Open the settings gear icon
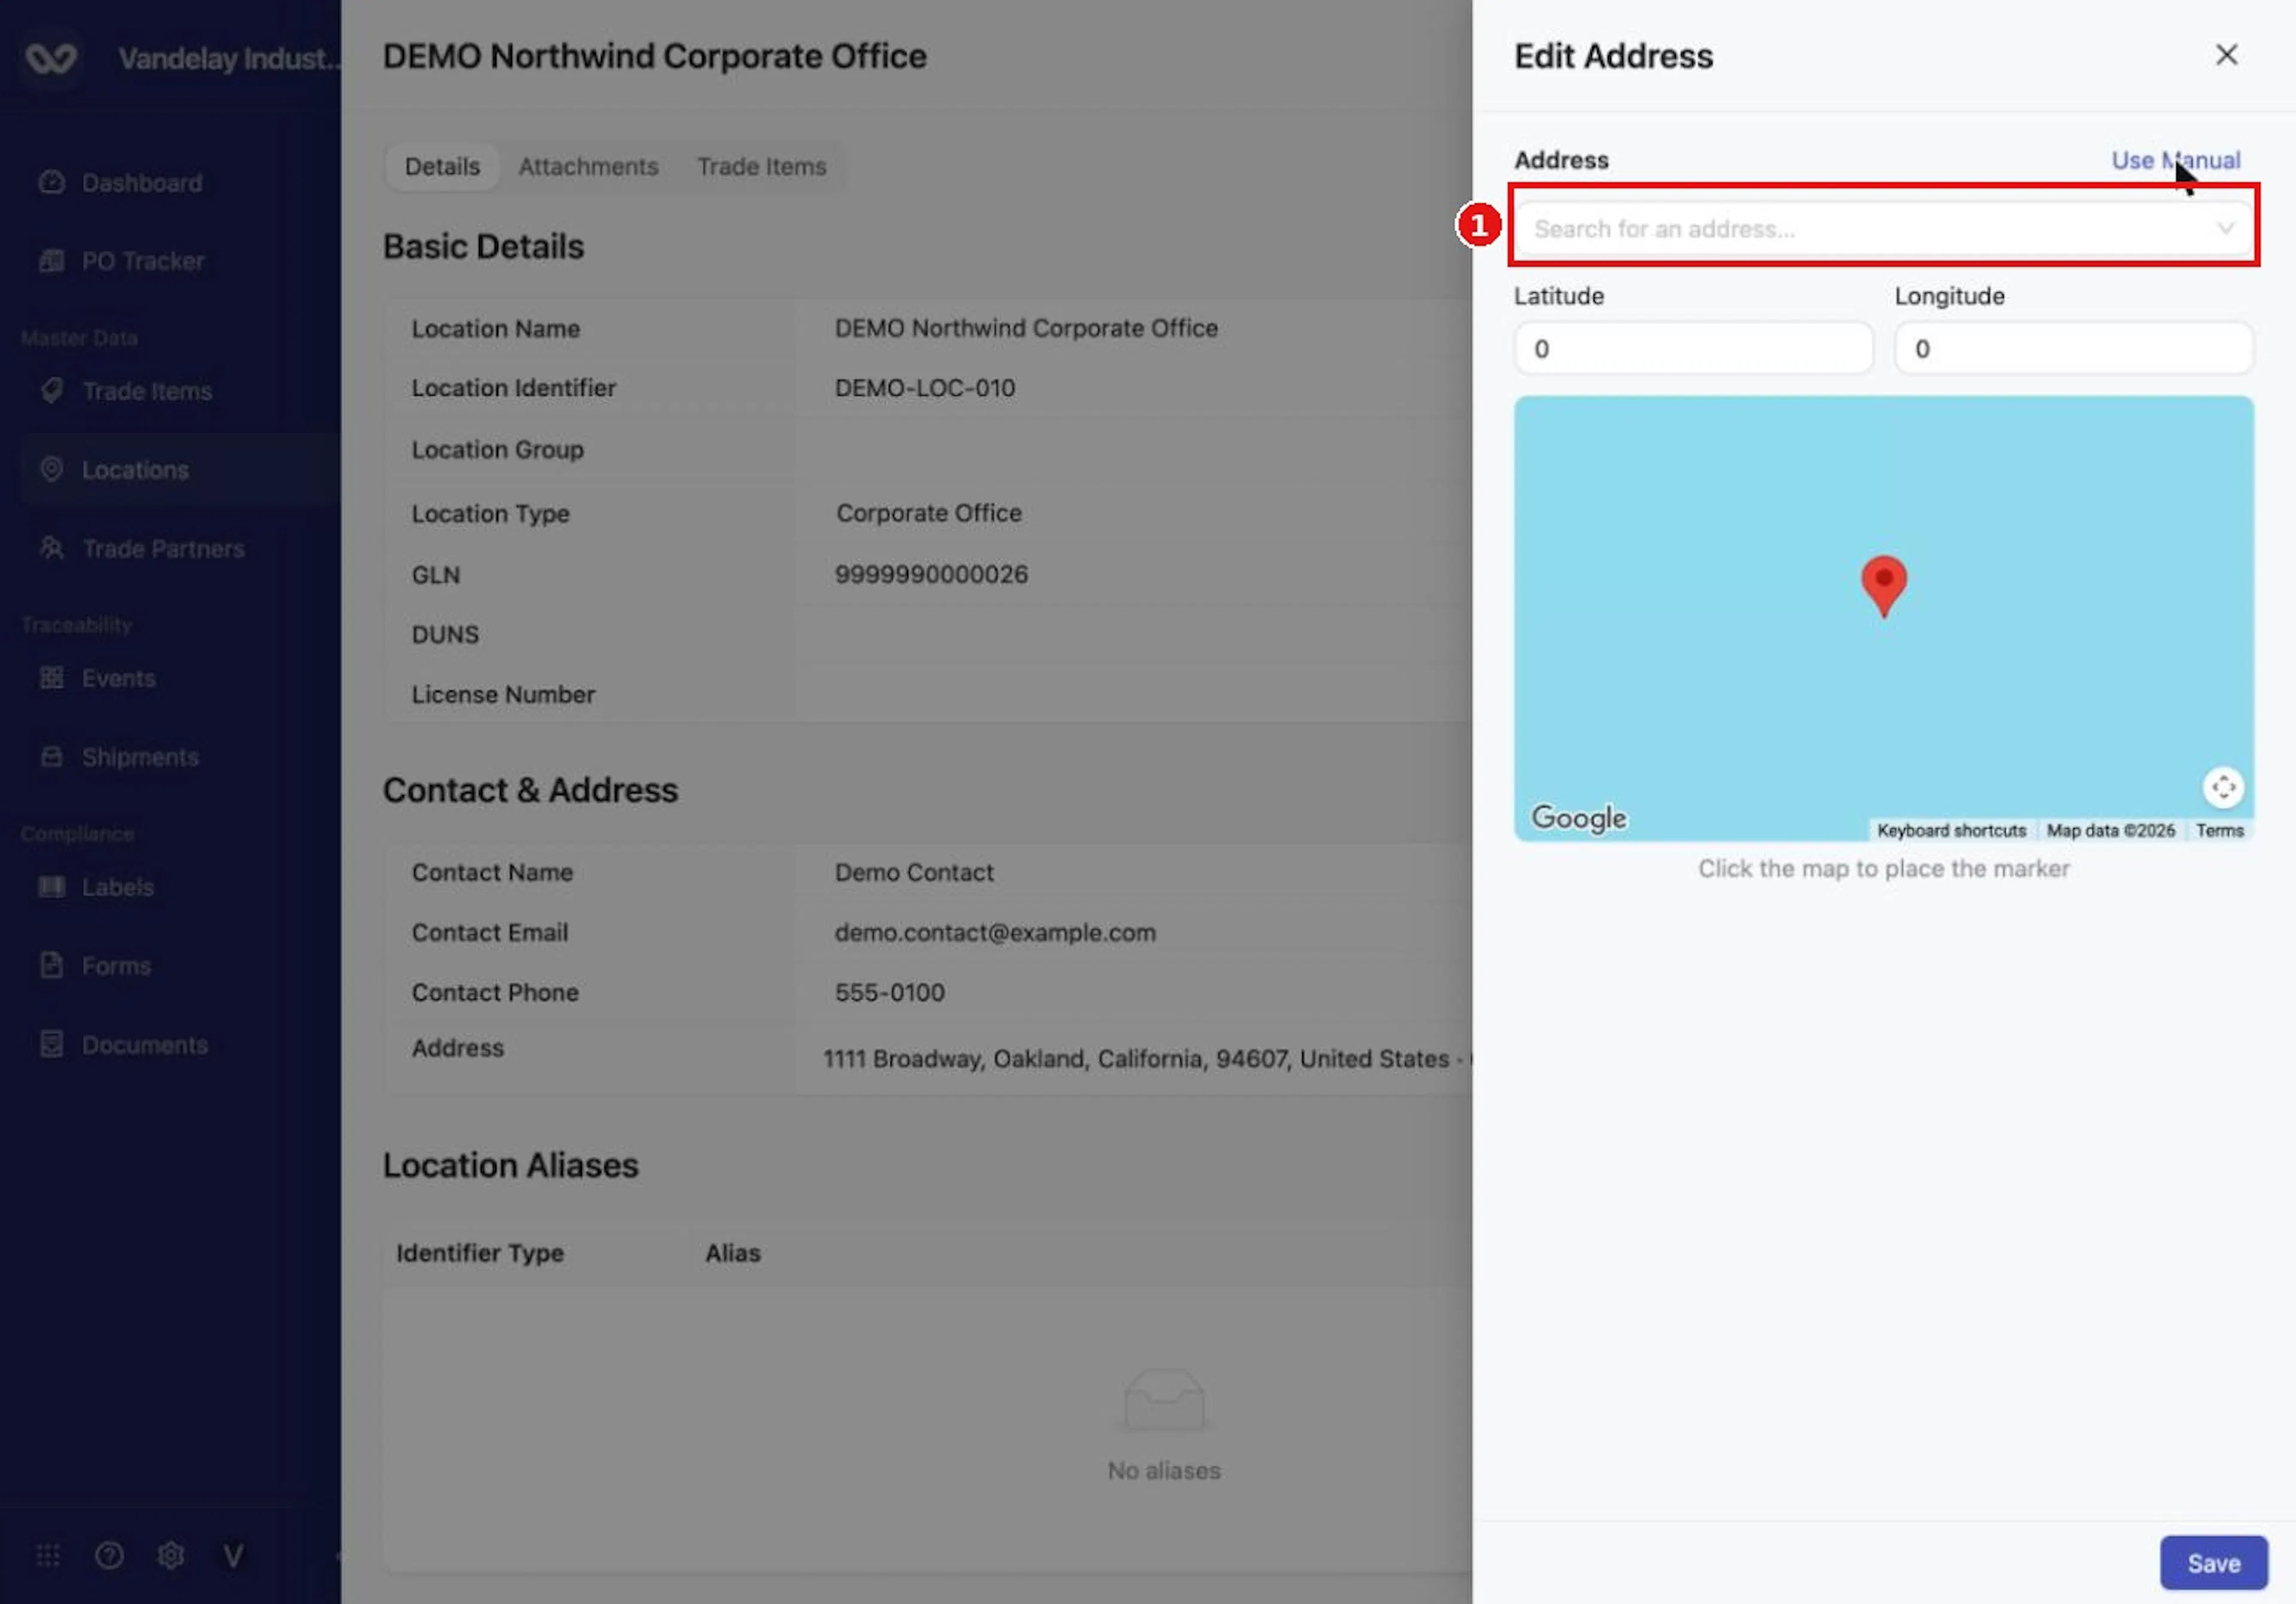The height and width of the screenshot is (1604, 2296). [171, 1556]
